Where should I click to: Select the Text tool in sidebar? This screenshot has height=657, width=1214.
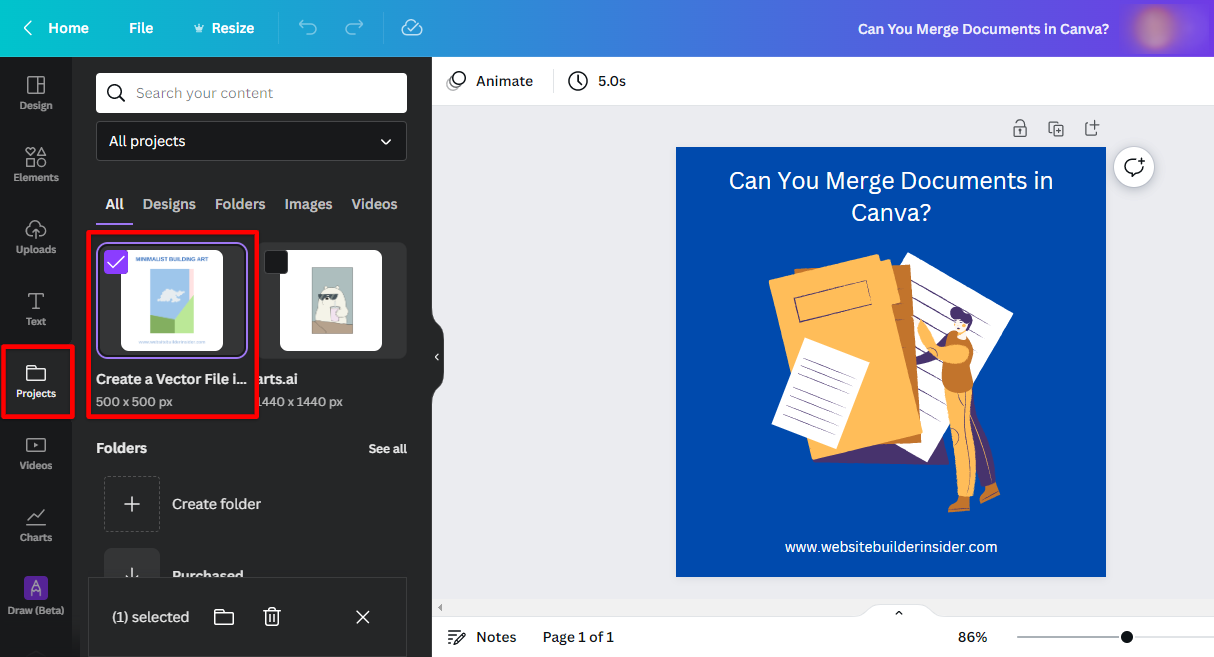coord(36,308)
